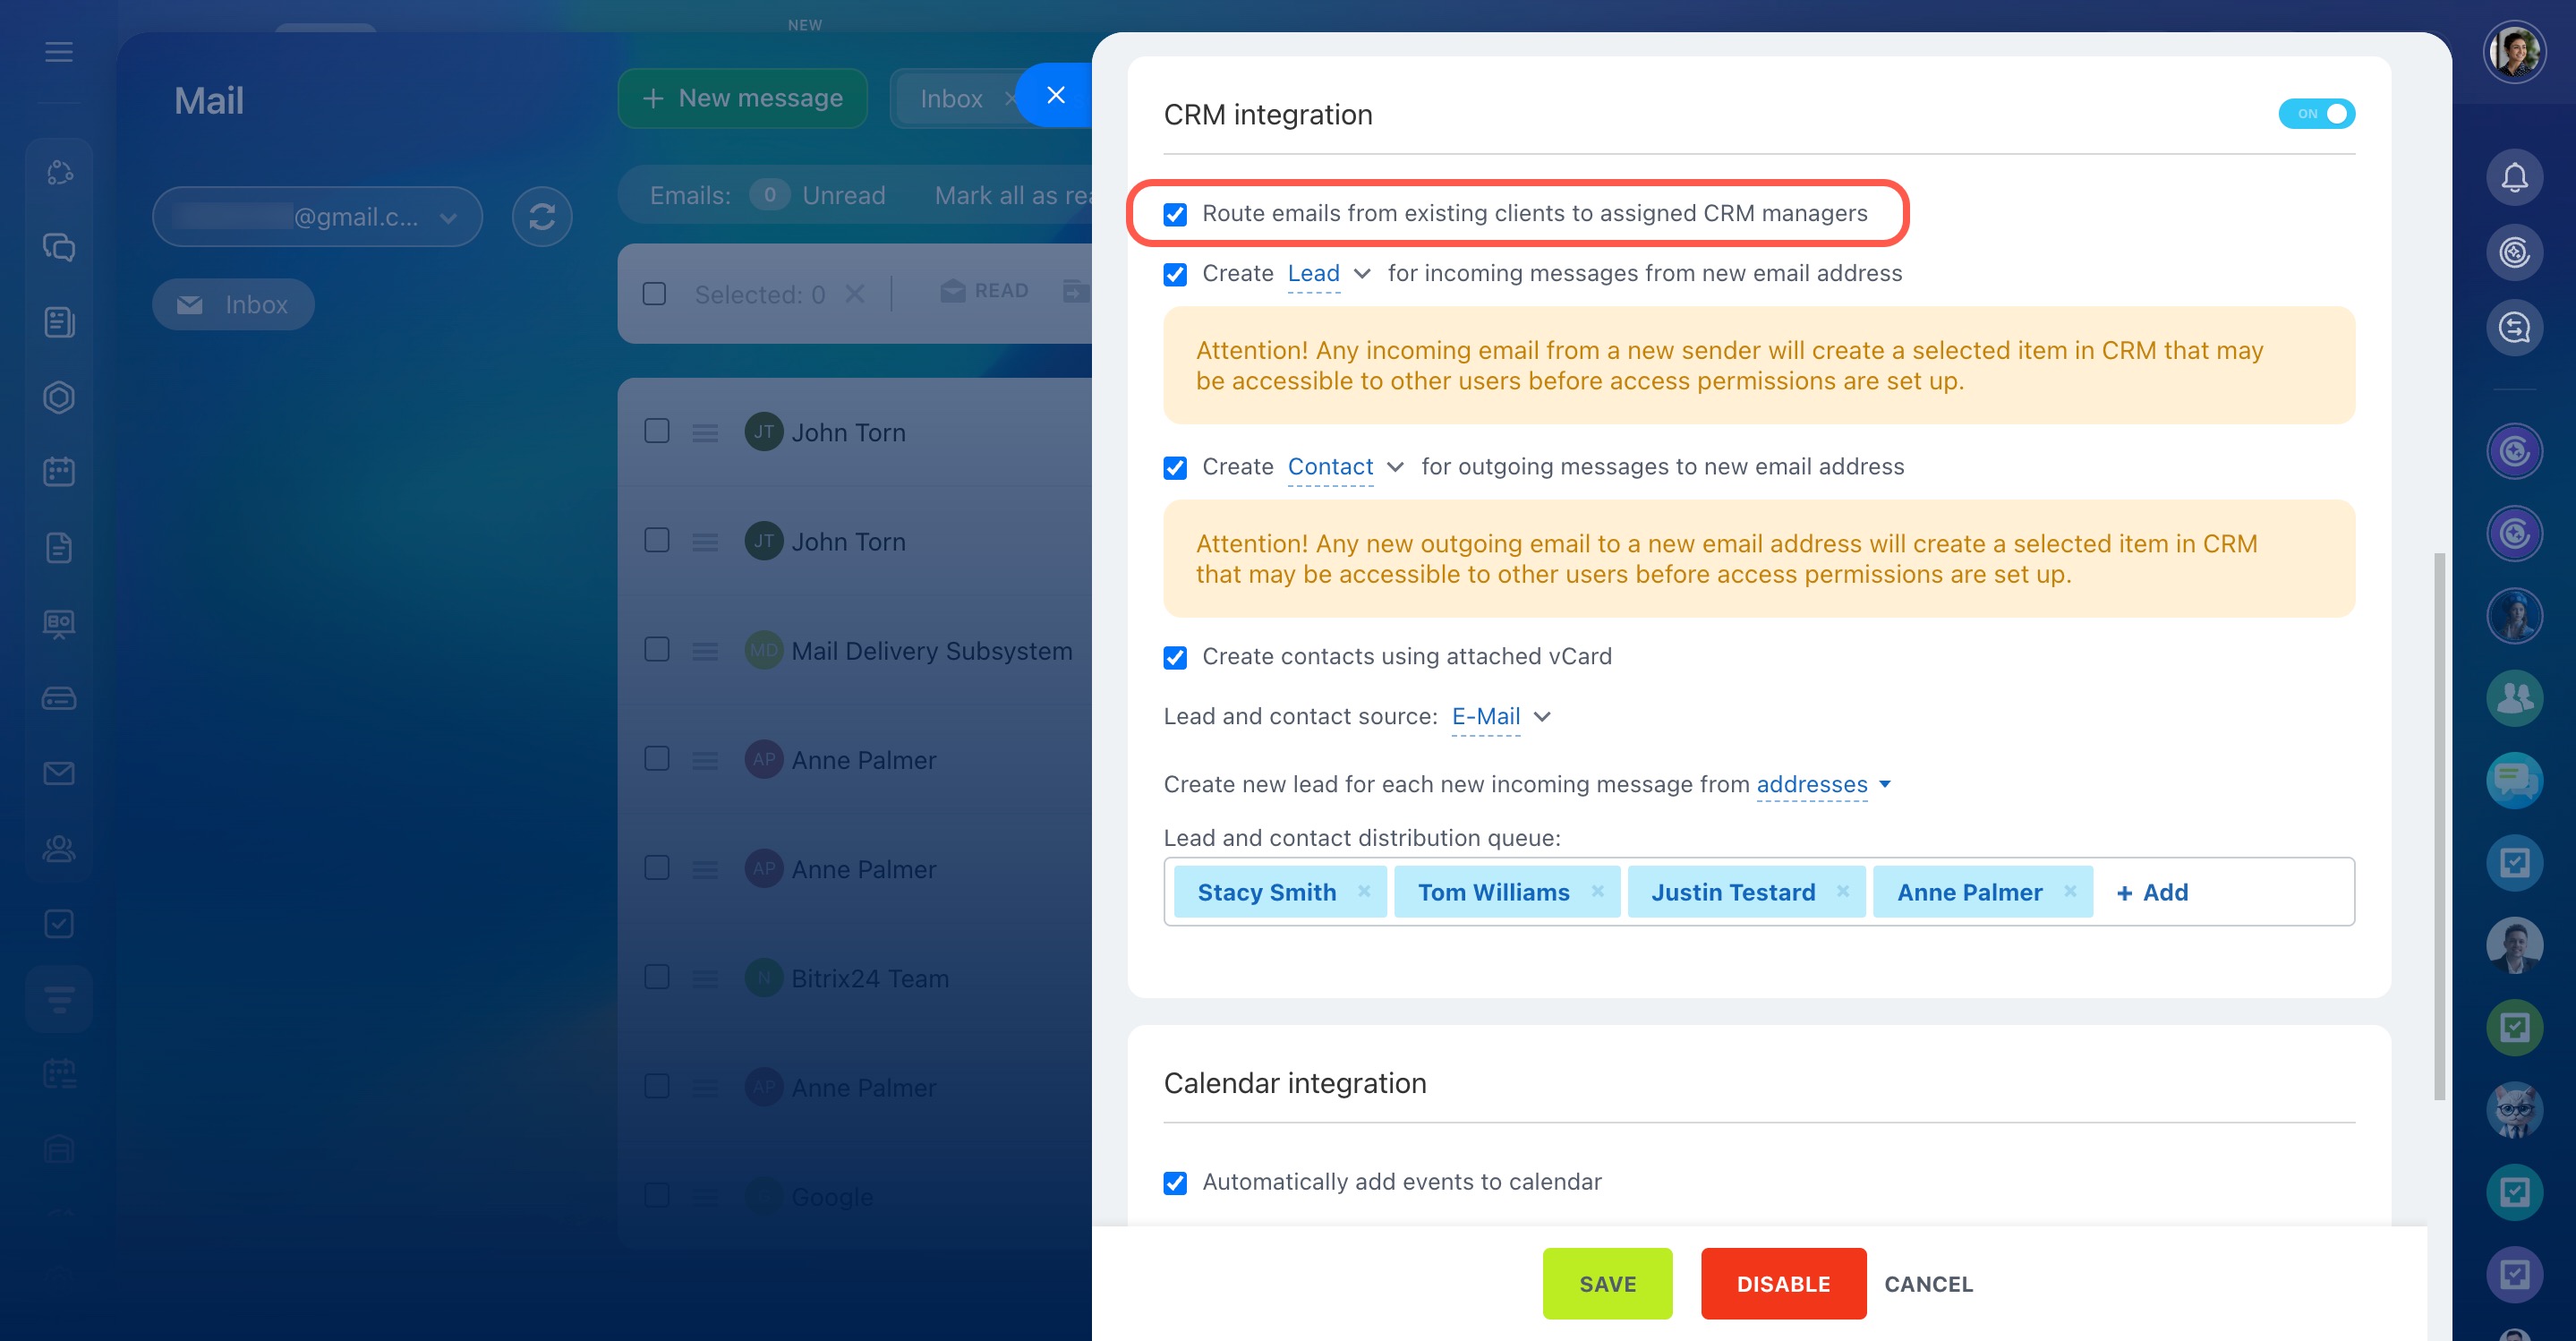Open the calendar icon in left sidebar
This screenshot has width=2576, height=1341.
click(x=59, y=471)
